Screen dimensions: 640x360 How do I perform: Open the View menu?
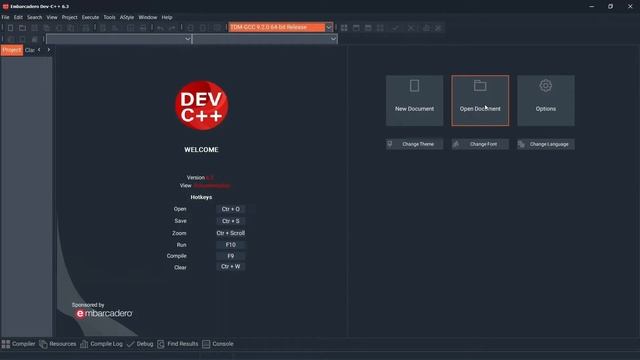click(52, 17)
